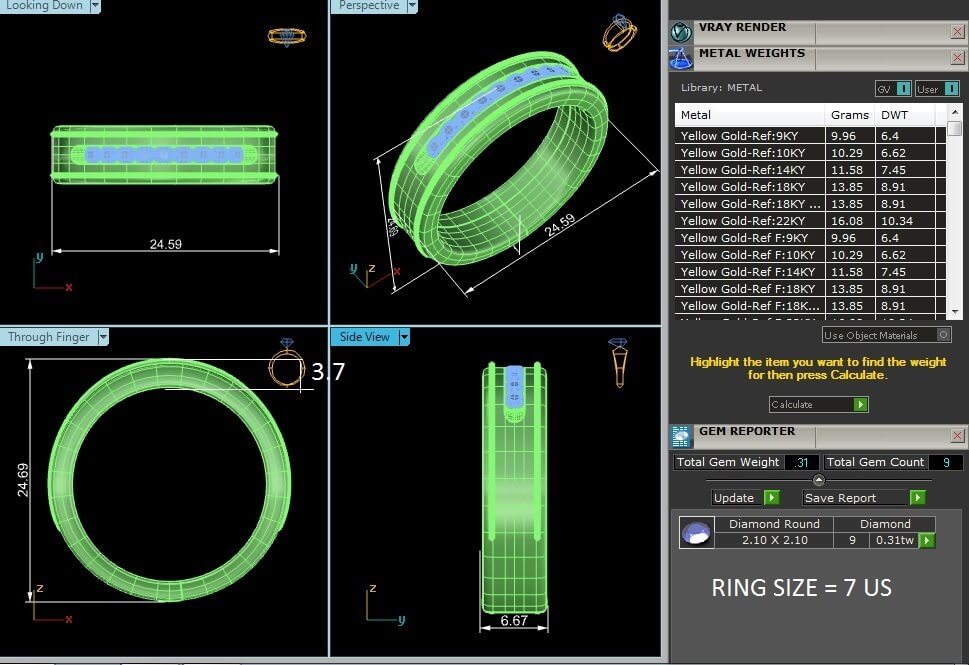The width and height of the screenshot is (969, 665).
Task: Click the ring orientation icon in Looking Down view
Action: [x=286, y=36]
